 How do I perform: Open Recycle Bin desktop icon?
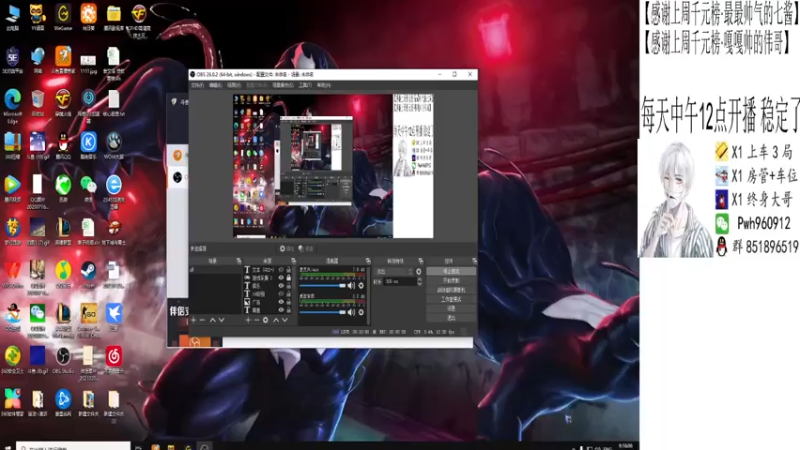pyautogui.click(x=38, y=102)
